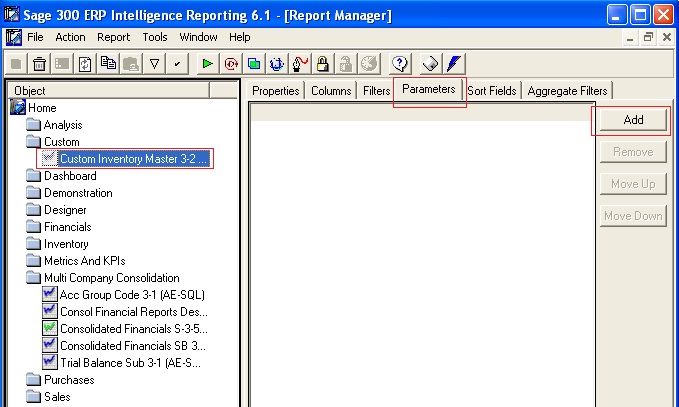Select the Financials folder

point(68,227)
